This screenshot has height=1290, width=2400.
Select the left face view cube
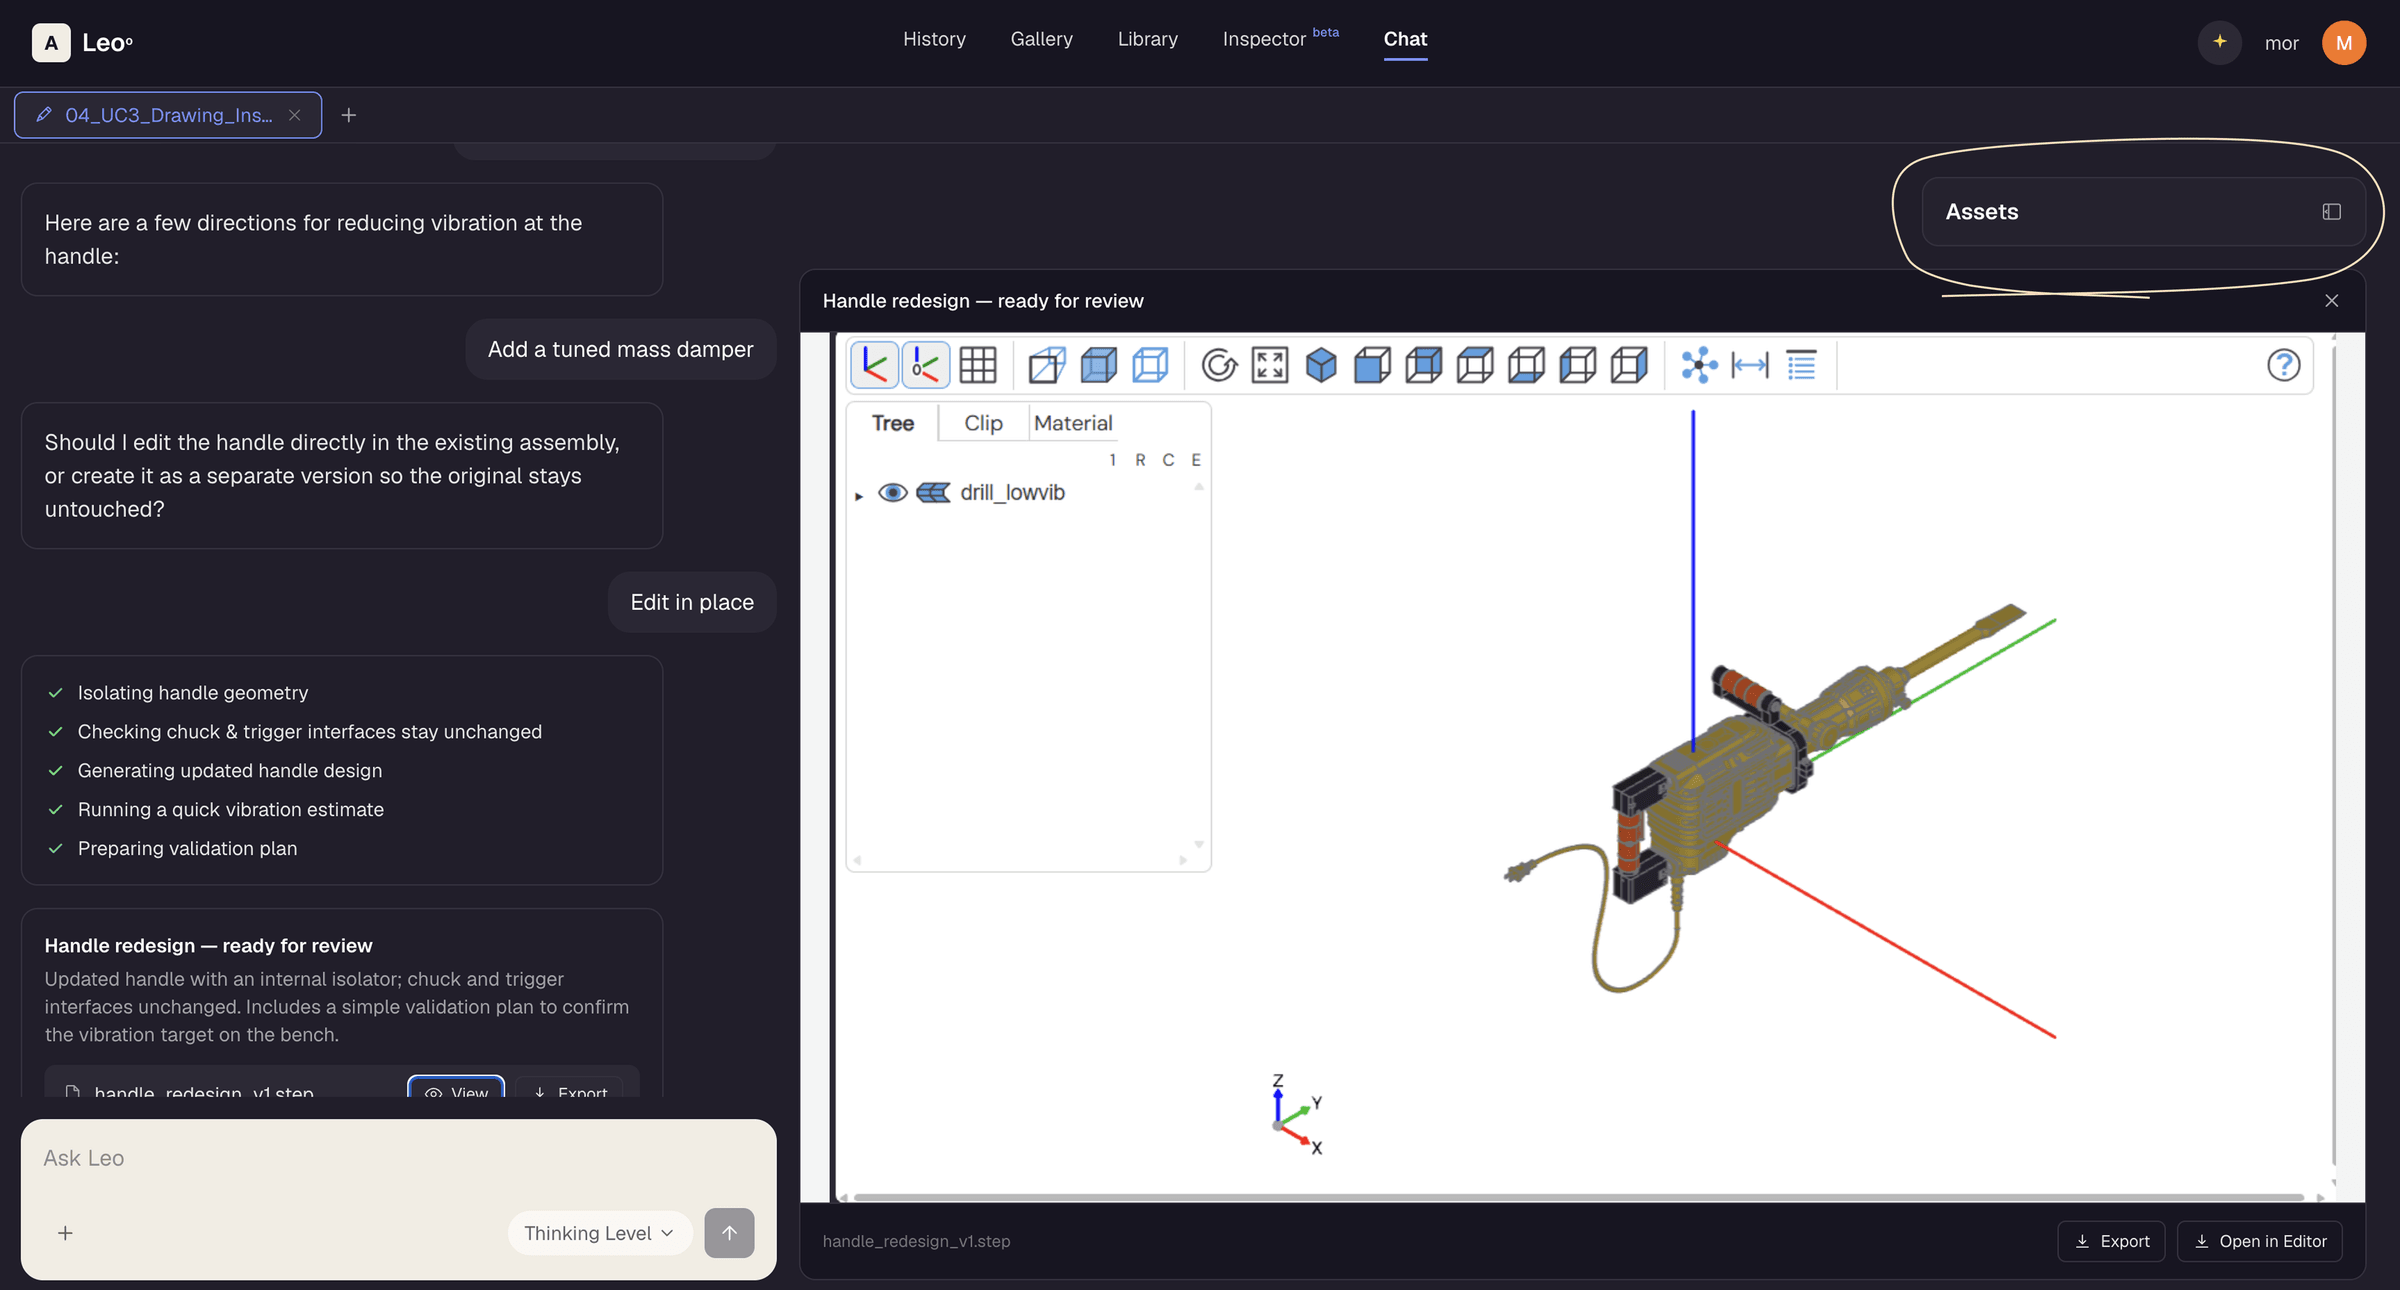click(1578, 365)
